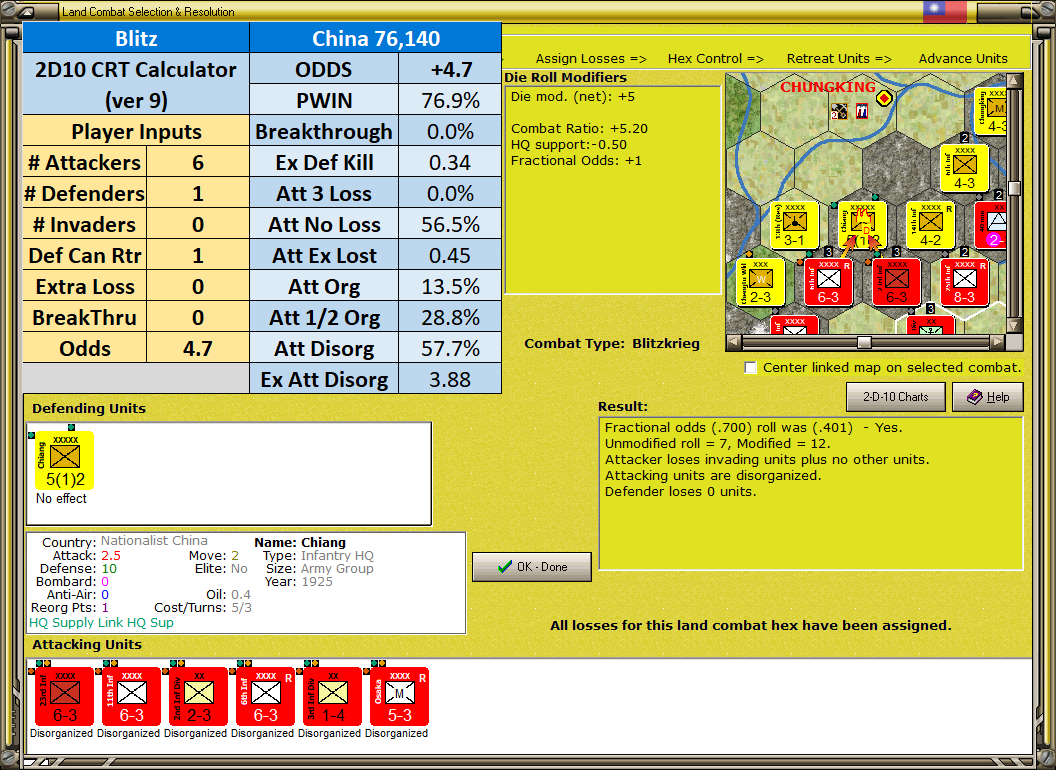
Task: Click the Chungking city marker on map
Action: (884, 98)
